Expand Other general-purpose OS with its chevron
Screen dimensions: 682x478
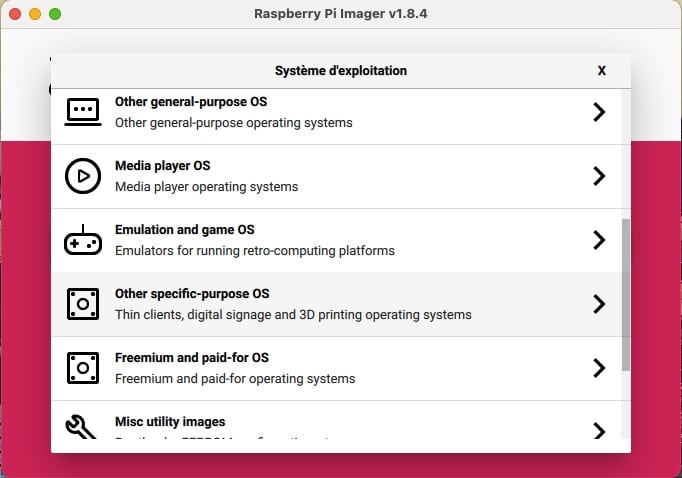[599, 112]
